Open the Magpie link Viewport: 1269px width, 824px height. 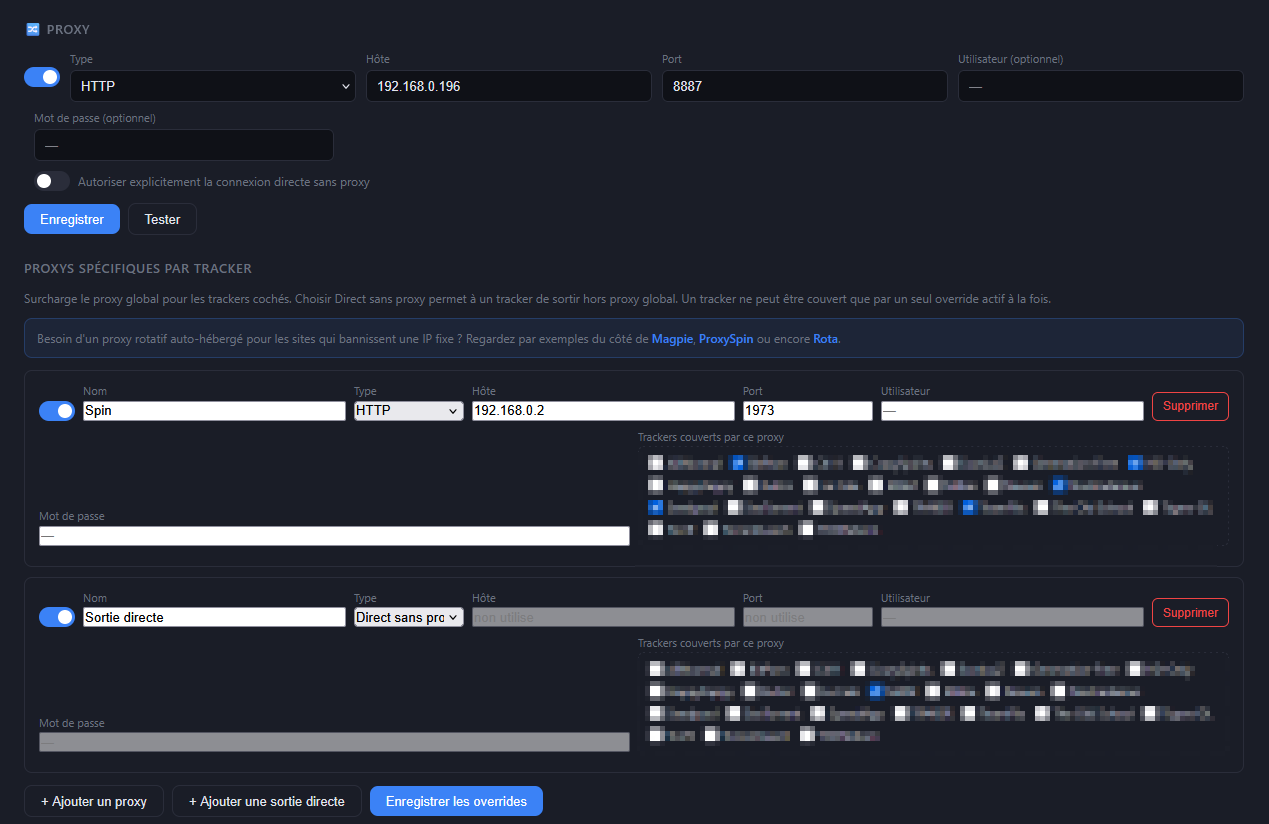[x=672, y=339]
